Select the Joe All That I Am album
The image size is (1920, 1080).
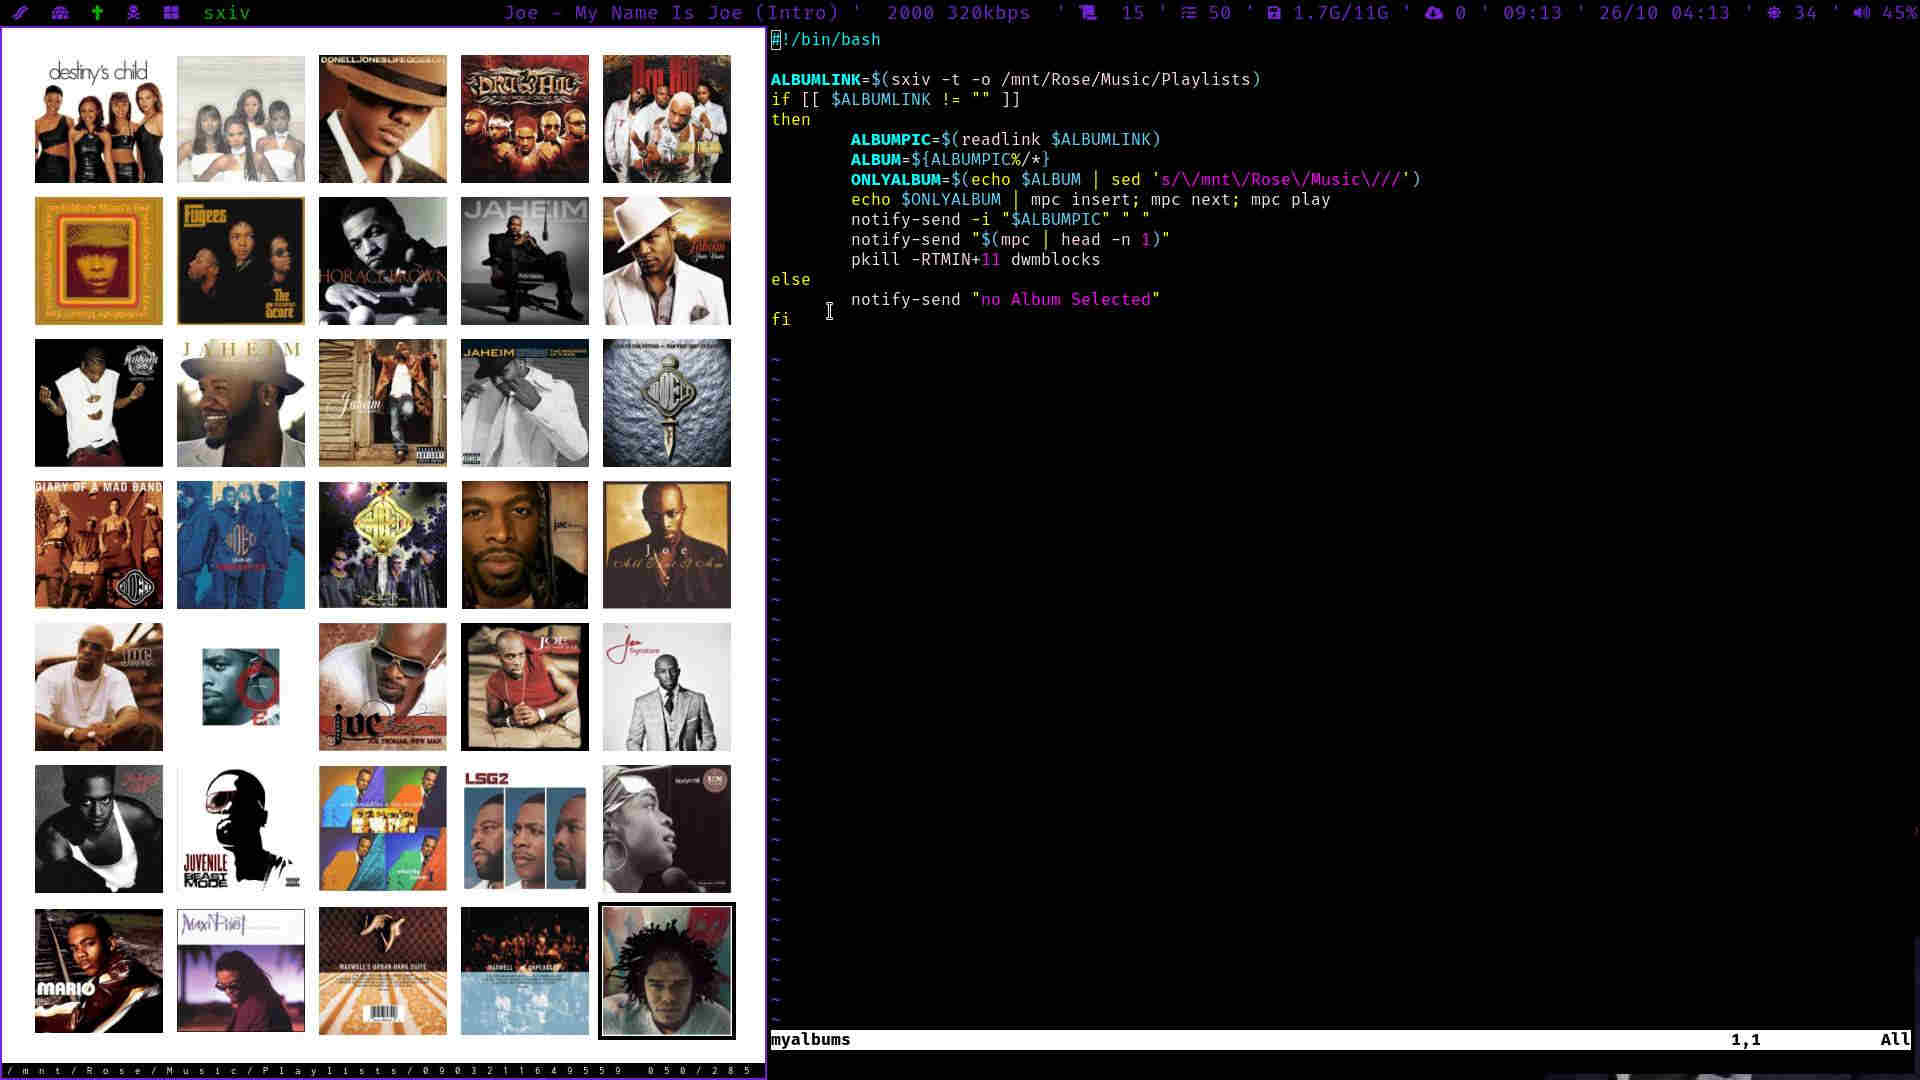click(x=667, y=545)
